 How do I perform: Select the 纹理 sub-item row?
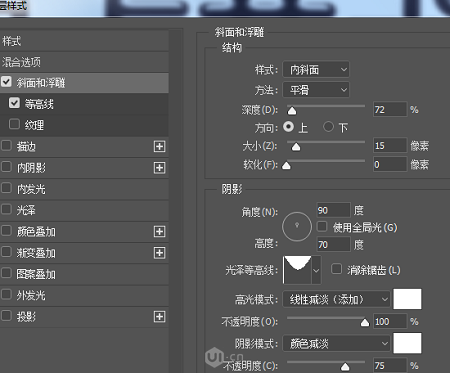(84, 125)
